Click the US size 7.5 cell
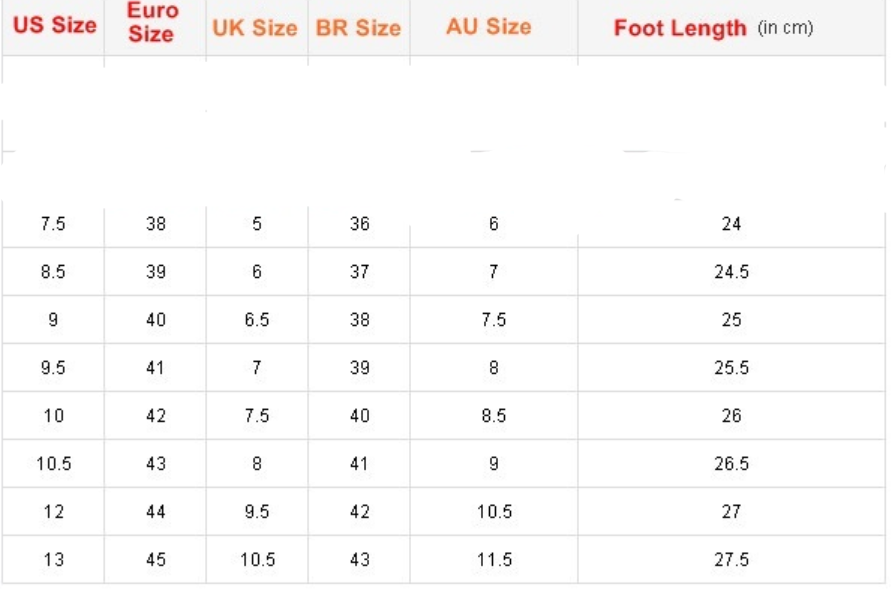 (x=53, y=224)
